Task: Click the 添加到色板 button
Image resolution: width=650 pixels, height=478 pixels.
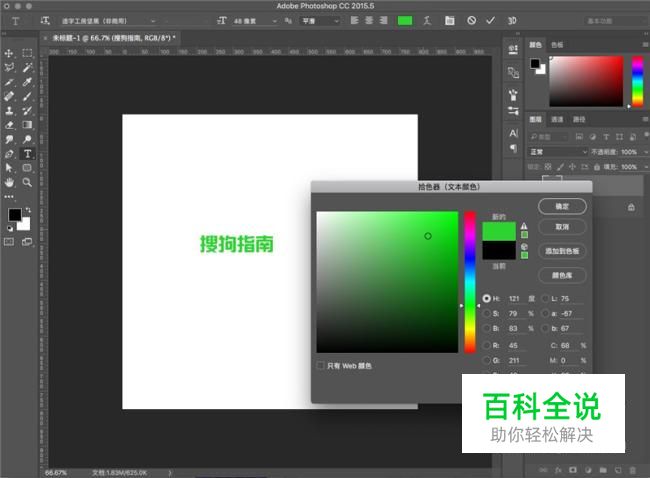Action: (562, 250)
